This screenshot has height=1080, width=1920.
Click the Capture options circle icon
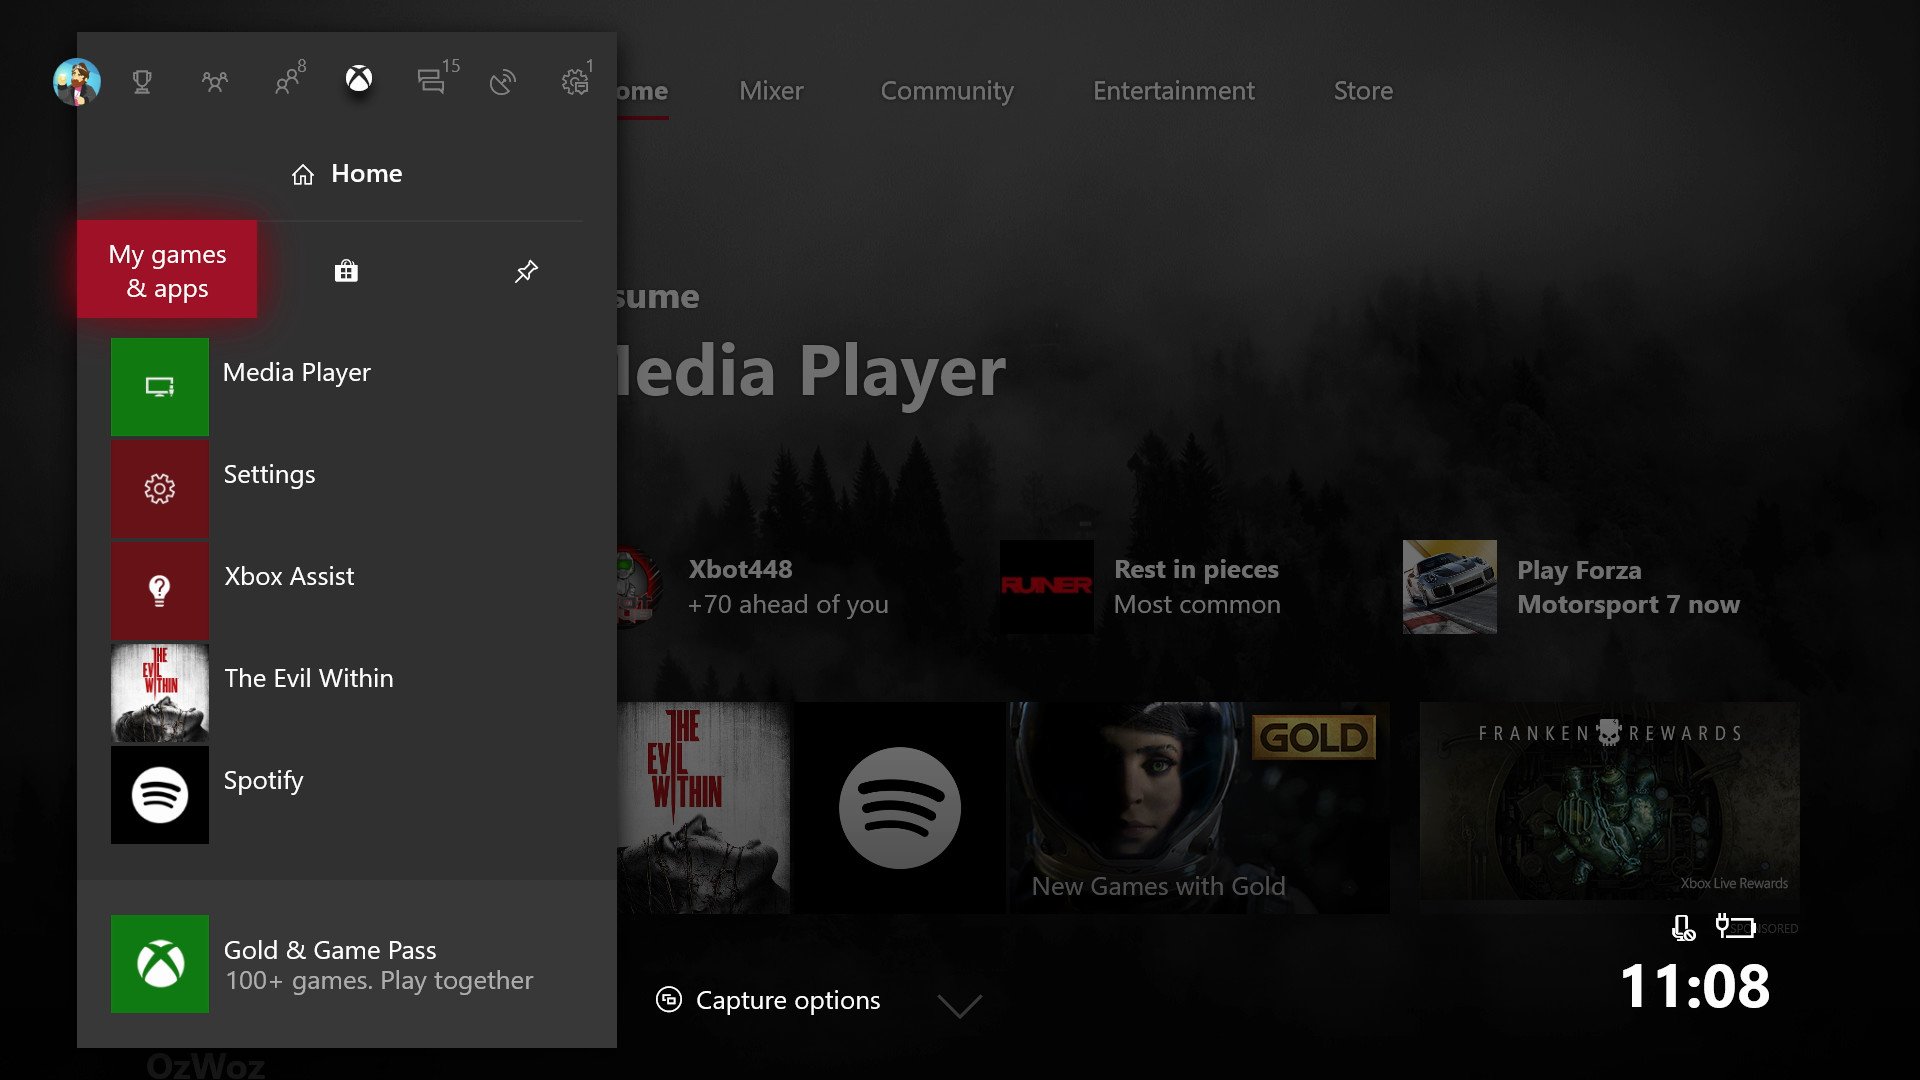click(x=668, y=999)
